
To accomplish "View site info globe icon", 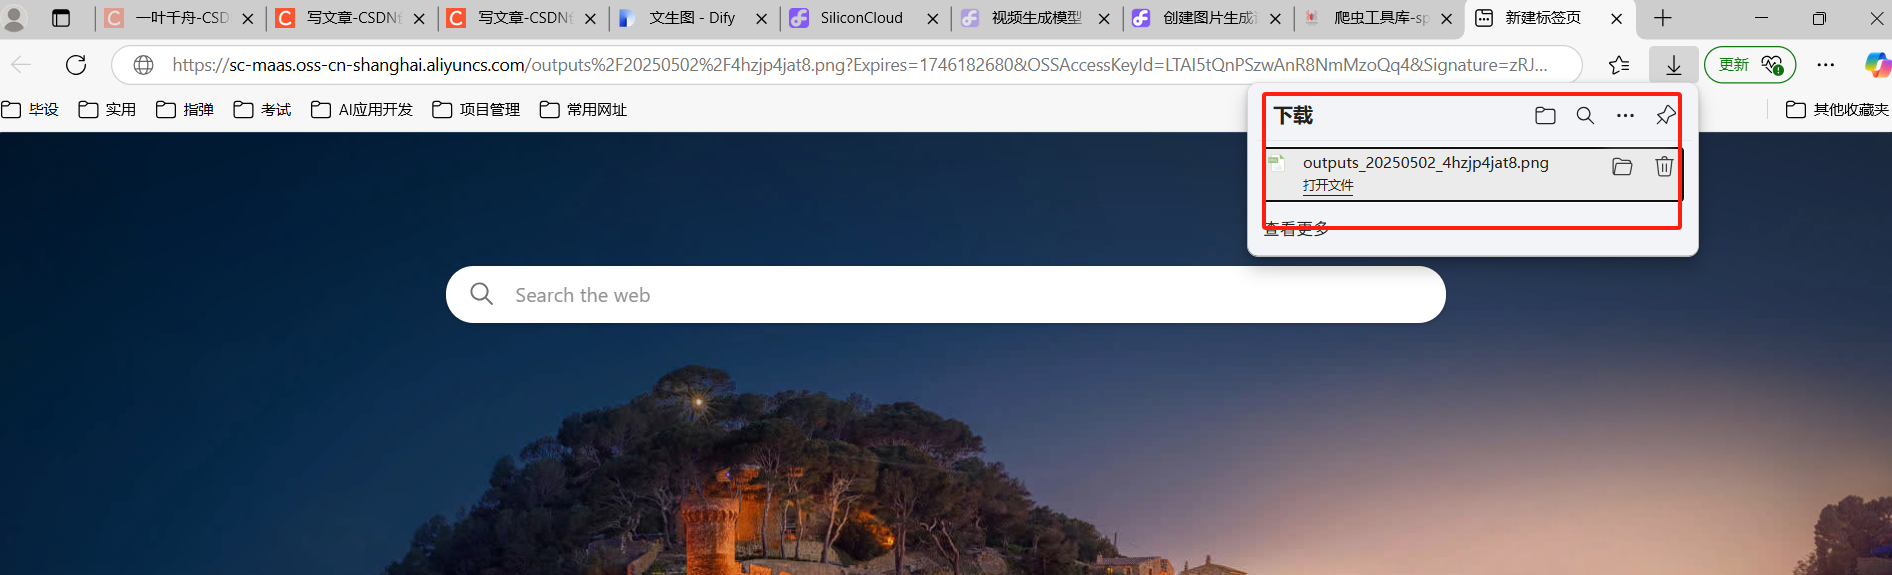I will [144, 65].
